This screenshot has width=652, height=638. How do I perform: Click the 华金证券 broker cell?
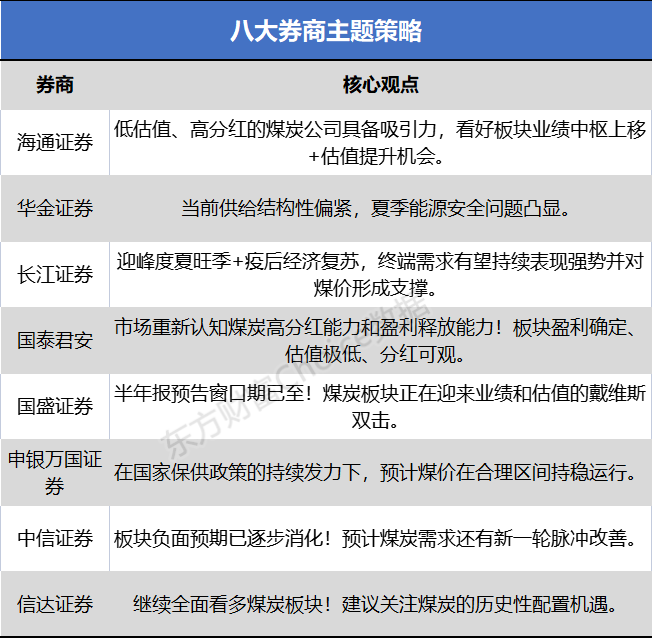(x=55, y=208)
